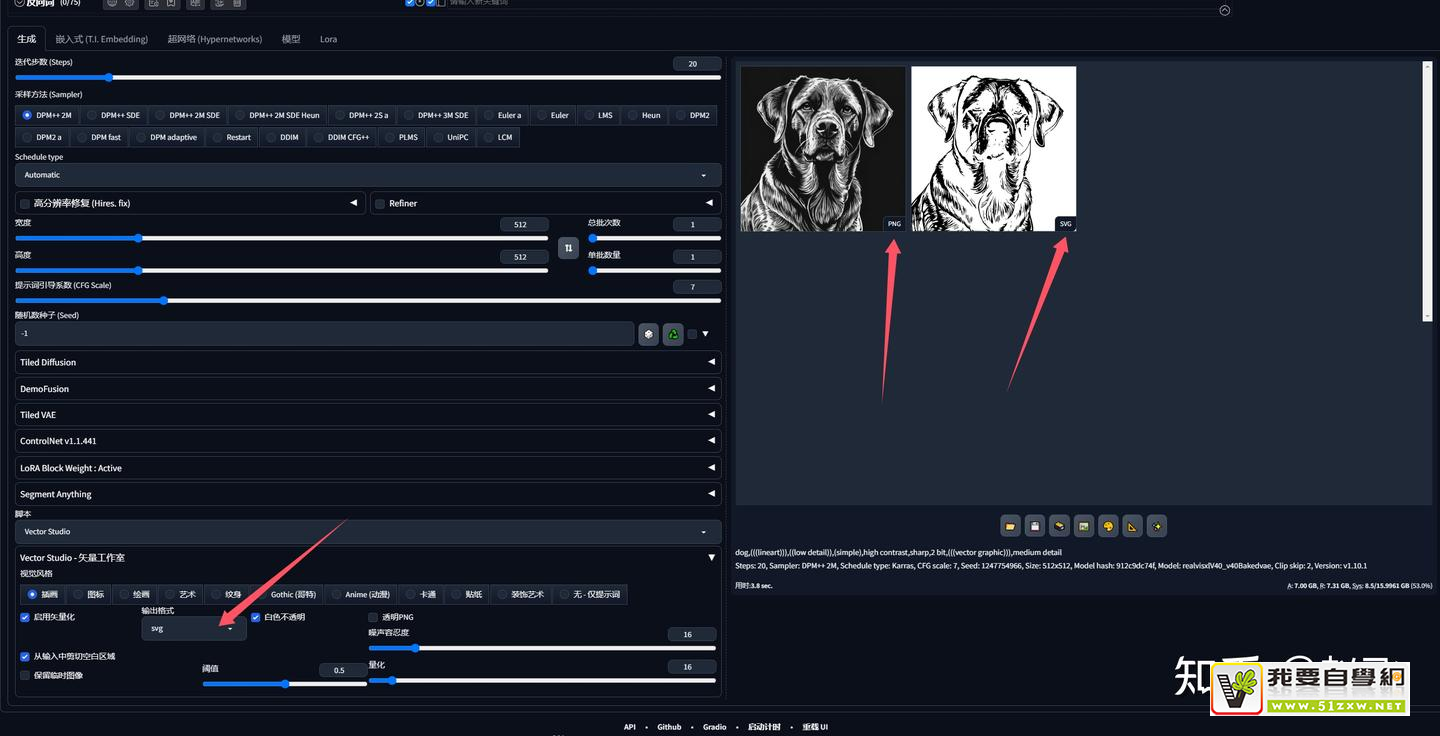
Task: Expand the ControlNet v1.1.441 section
Action: [x=367, y=441]
